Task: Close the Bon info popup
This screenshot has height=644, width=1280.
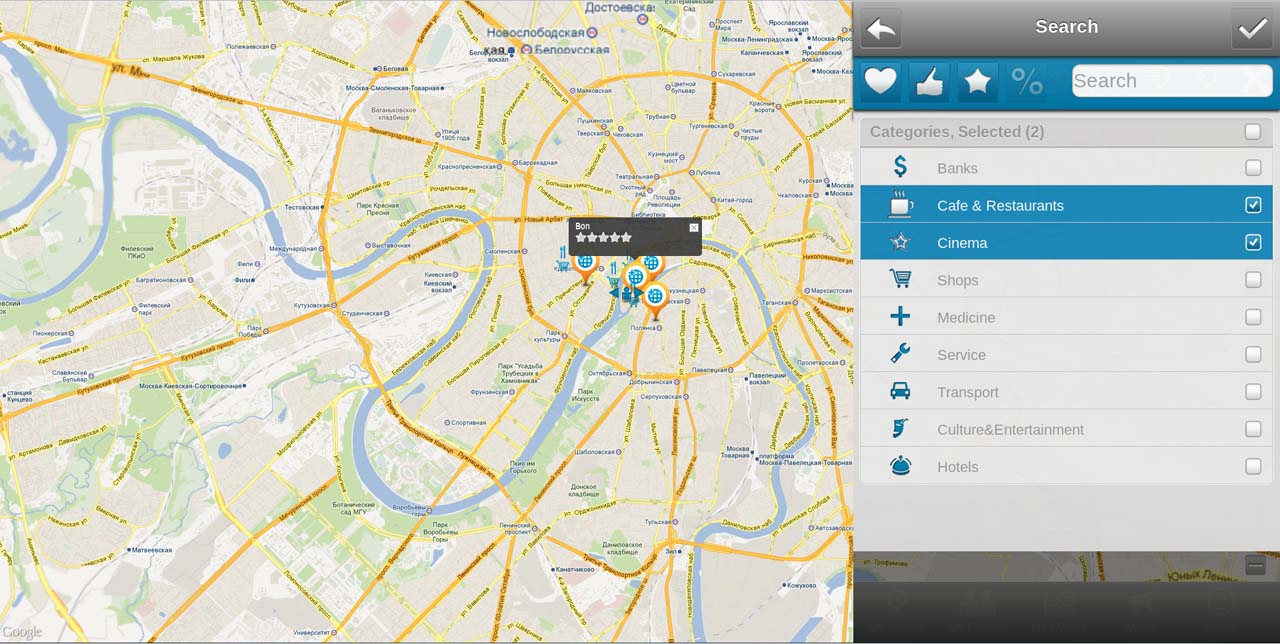Action: click(x=694, y=227)
